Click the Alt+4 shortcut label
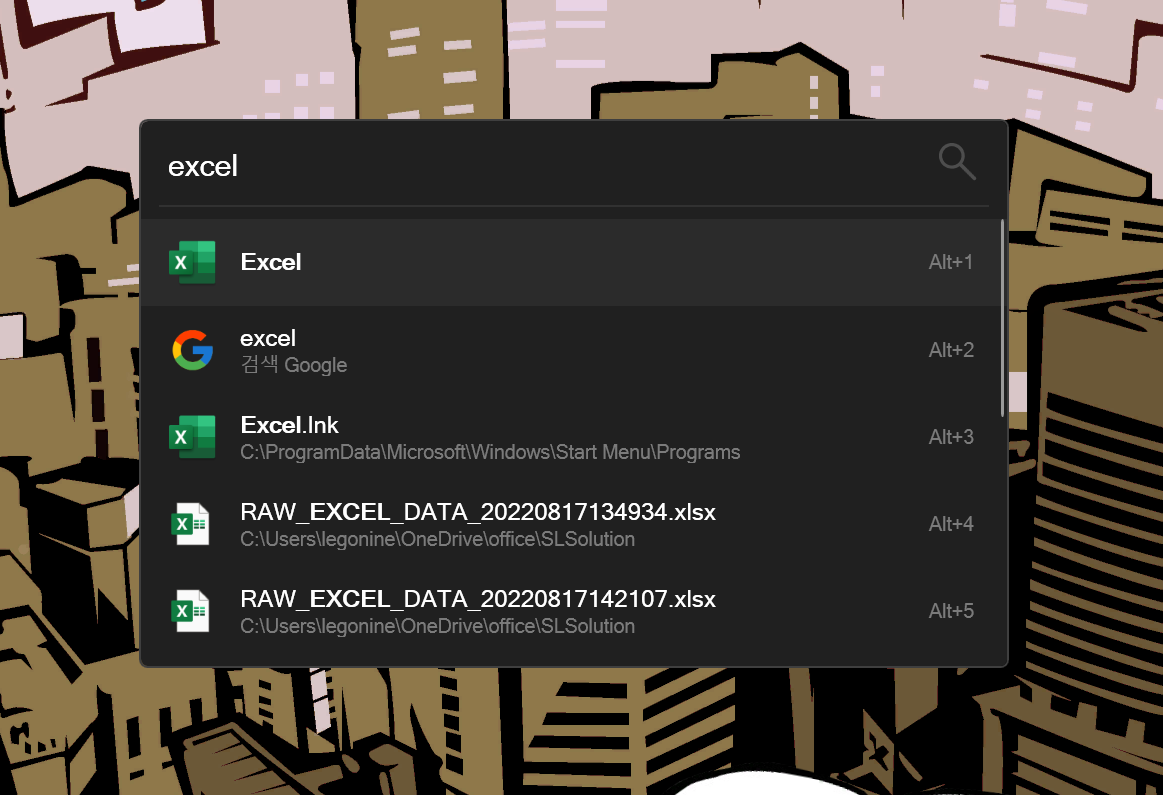Image resolution: width=1163 pixels, height=795 pixels. (950, 524)
